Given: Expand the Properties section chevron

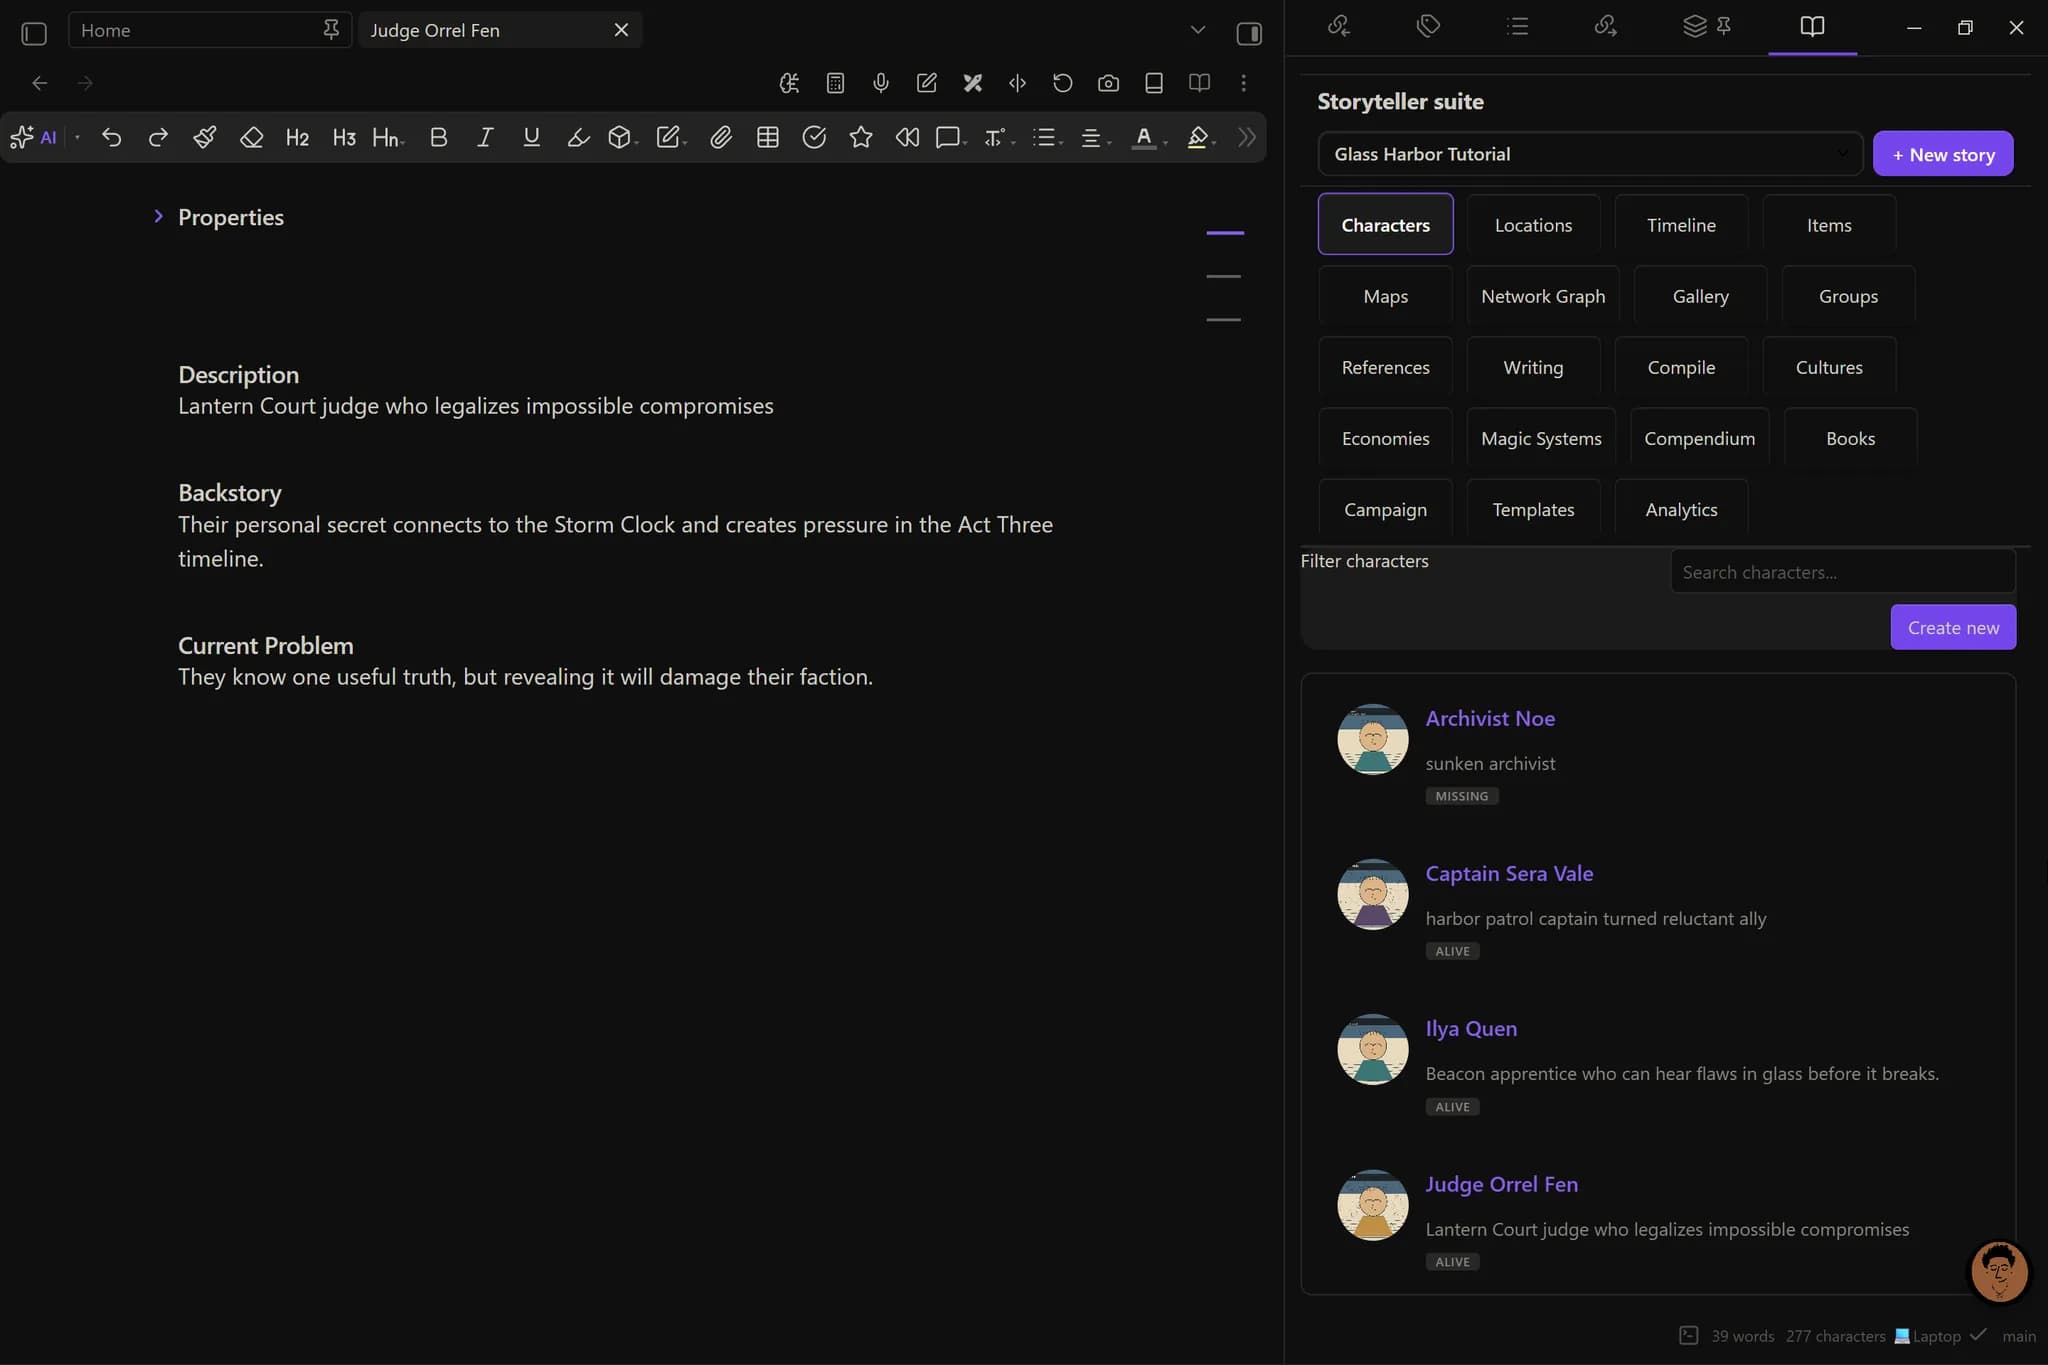Looking at the screenshot, I should 158,216.
